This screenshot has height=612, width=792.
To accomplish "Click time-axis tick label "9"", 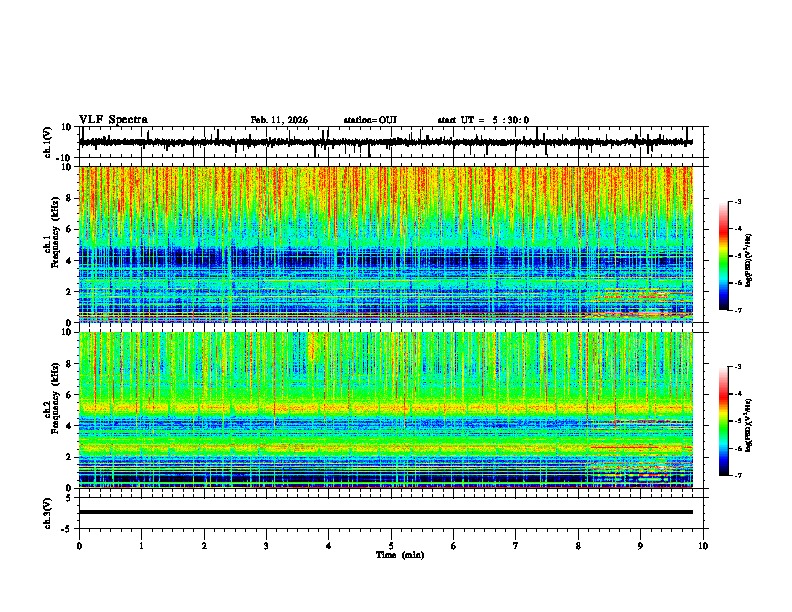I will pyautogui.click(x=640, y=546).
